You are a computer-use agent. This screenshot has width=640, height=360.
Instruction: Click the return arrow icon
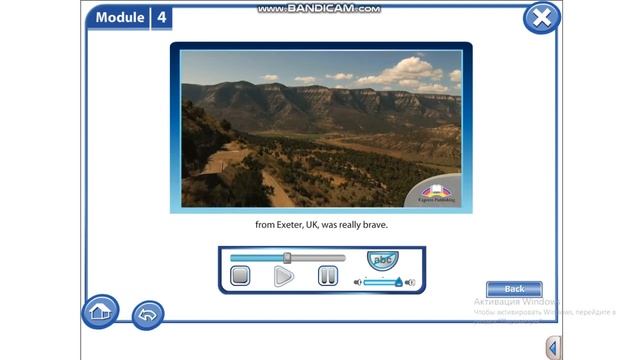[x=148, y=315]
